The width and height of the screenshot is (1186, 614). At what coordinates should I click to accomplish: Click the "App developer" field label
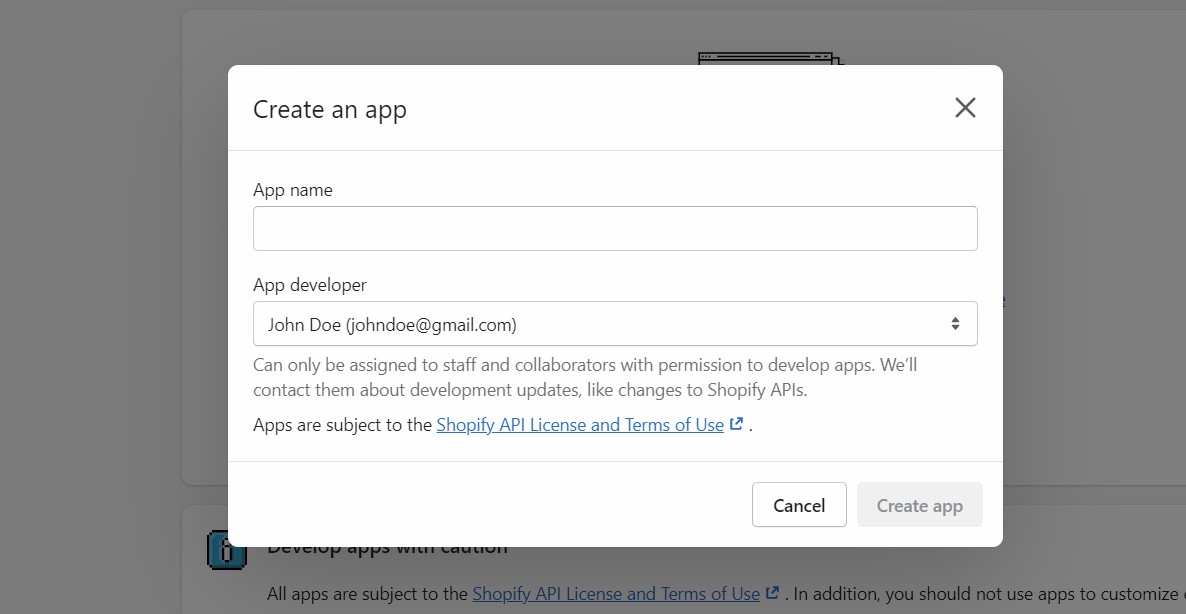pos(310,285)
